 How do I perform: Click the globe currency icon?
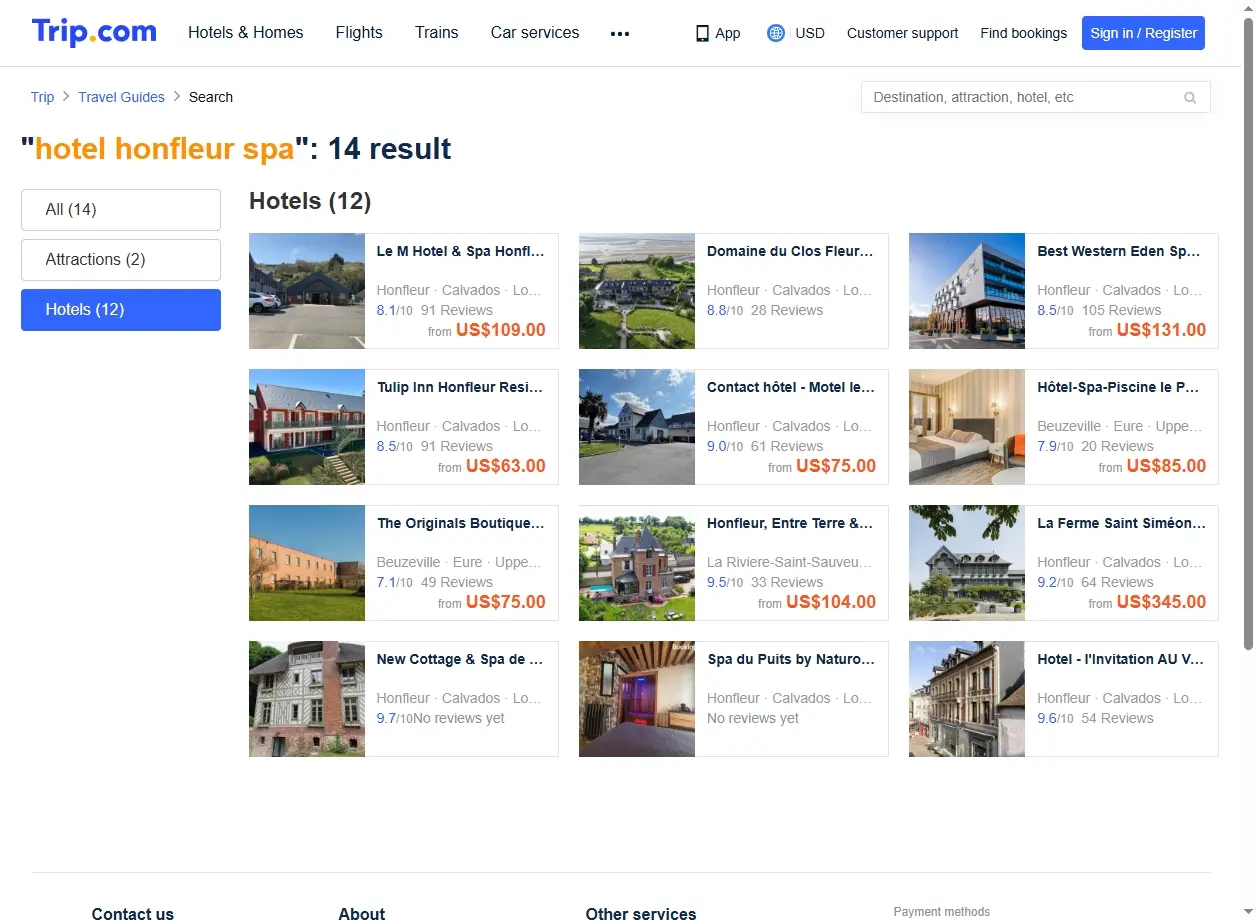(x=776, y=33)
